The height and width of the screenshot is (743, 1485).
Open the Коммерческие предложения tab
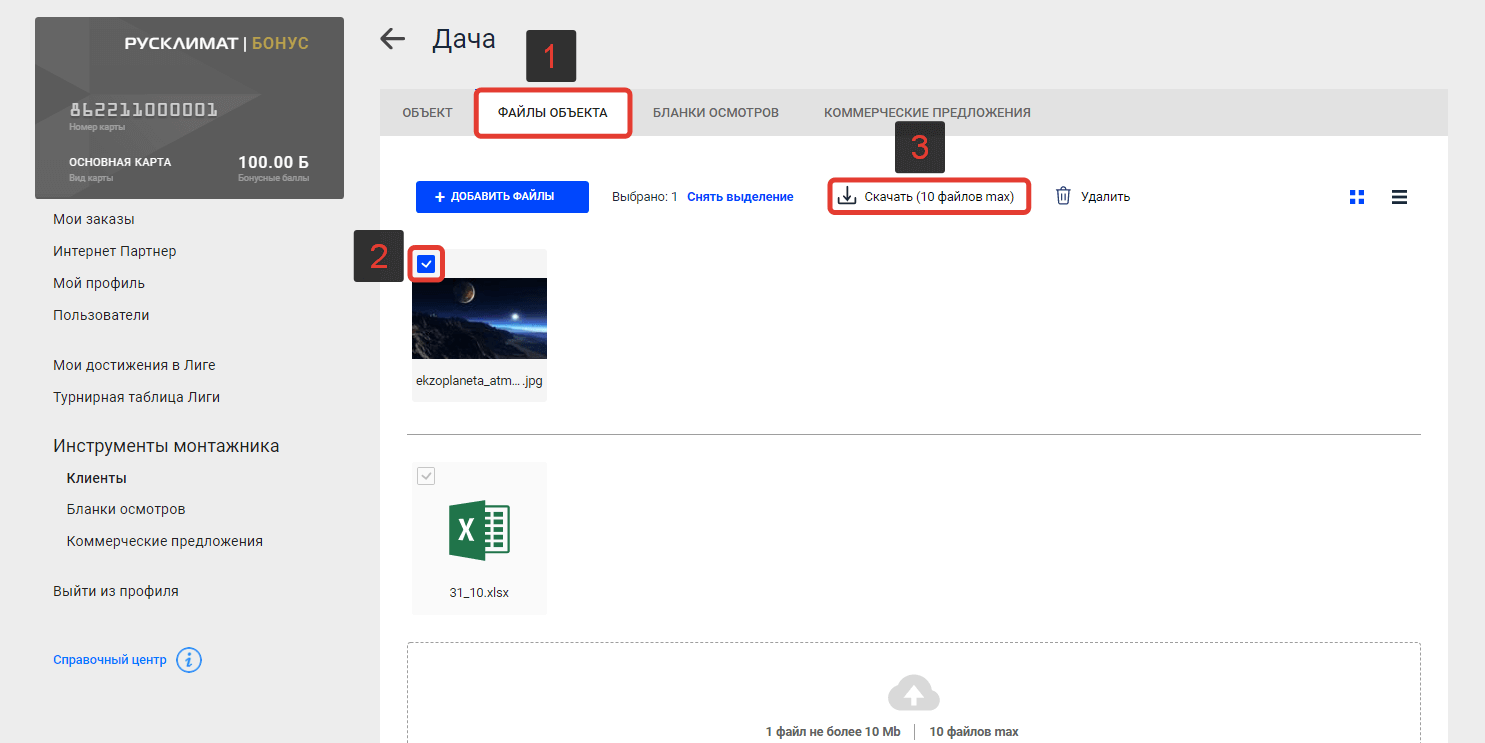tap(927, 113)
